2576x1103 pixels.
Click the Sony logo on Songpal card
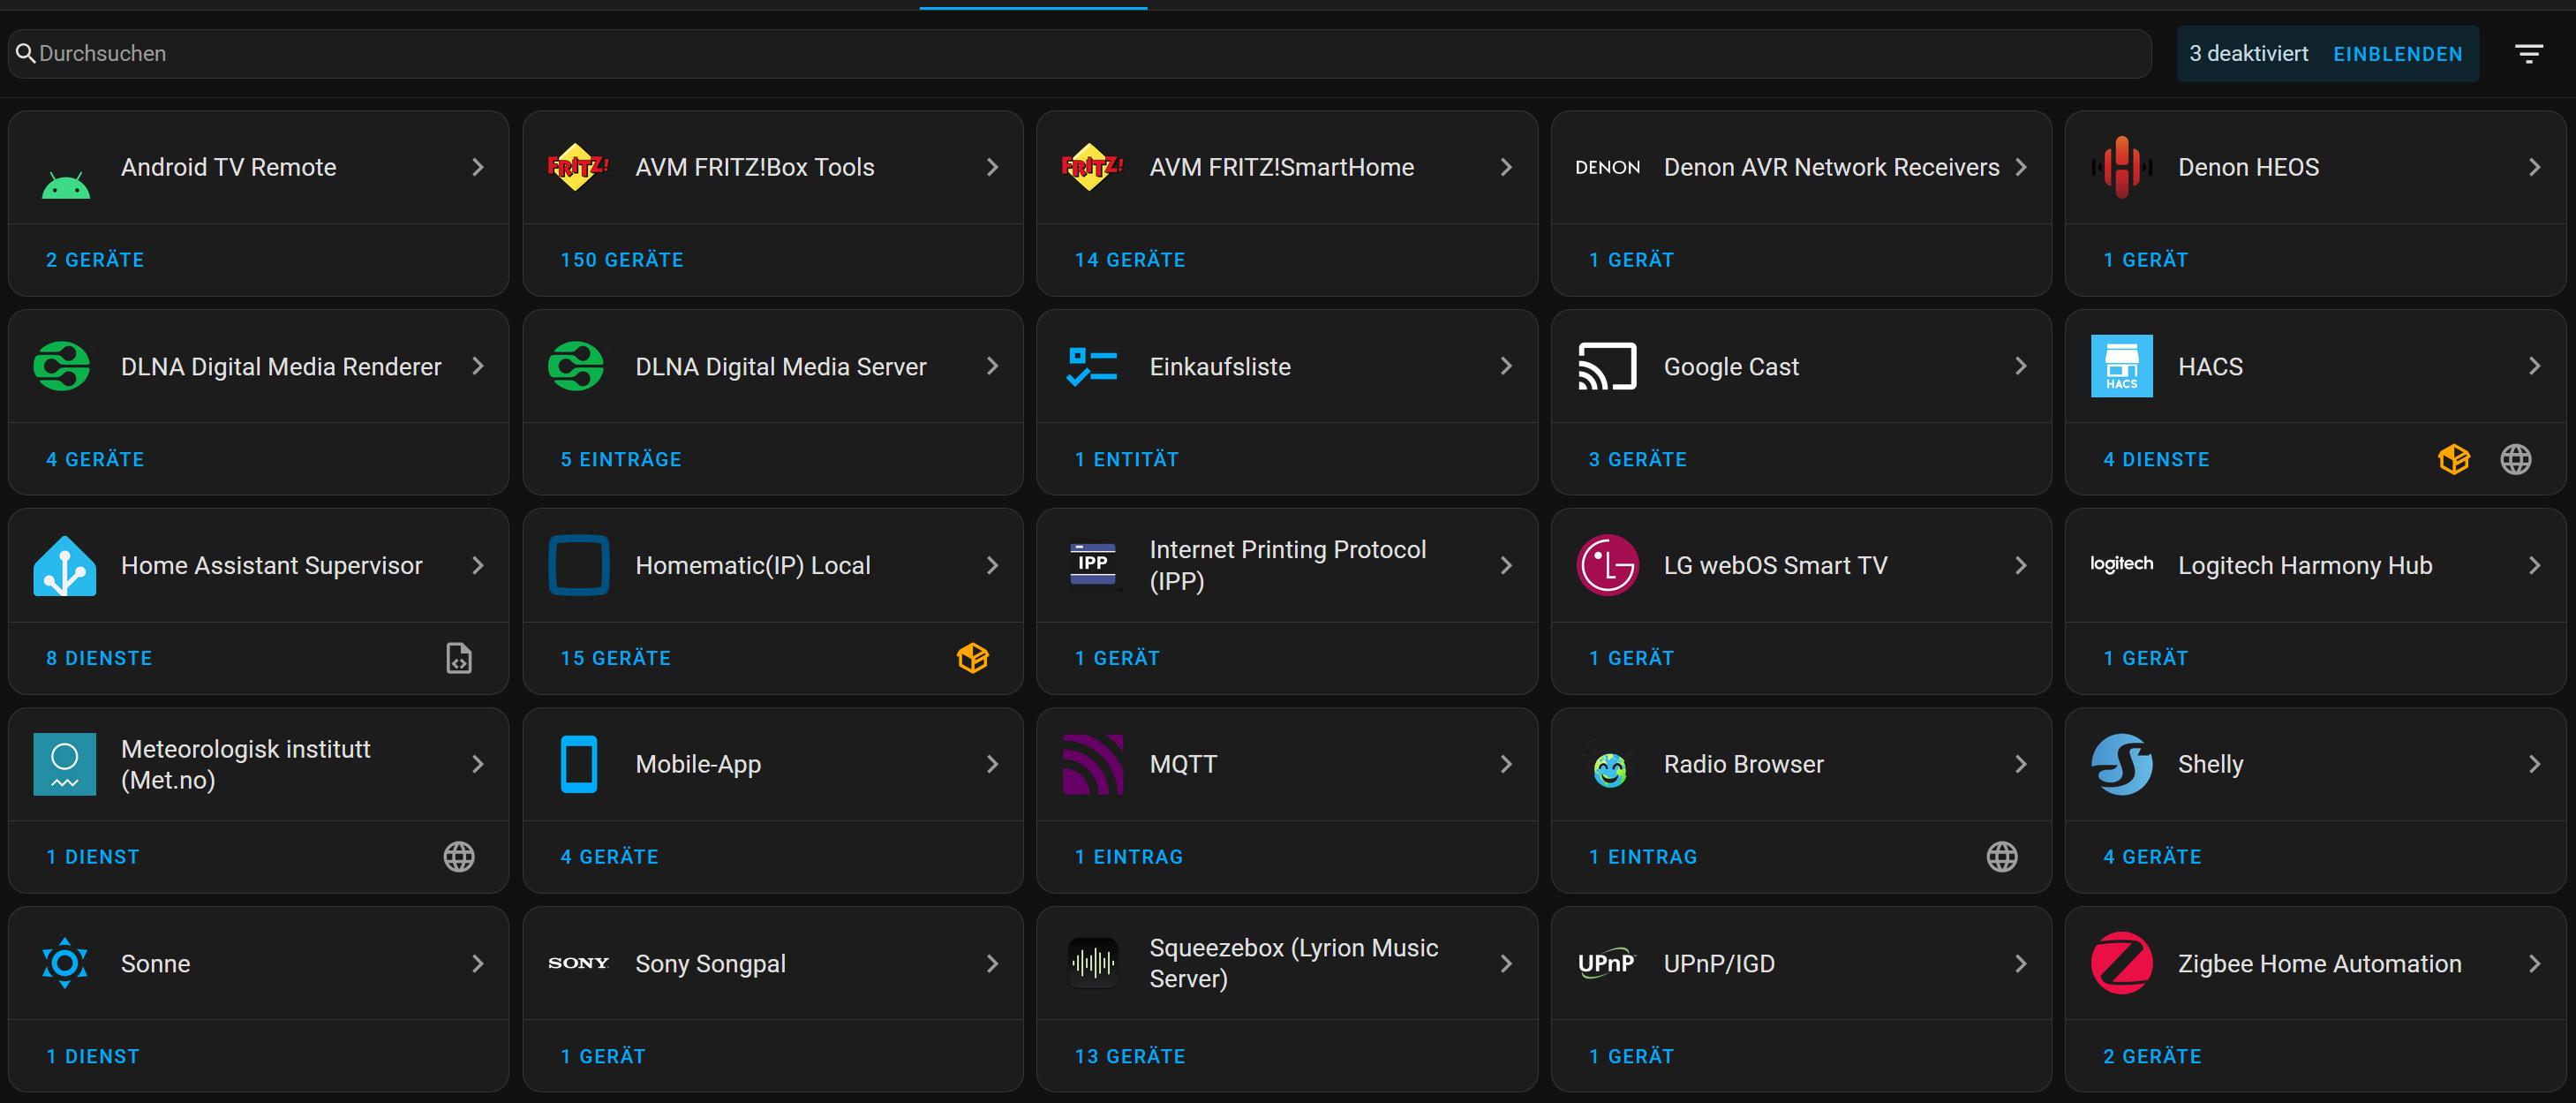(x=578, y=963)
